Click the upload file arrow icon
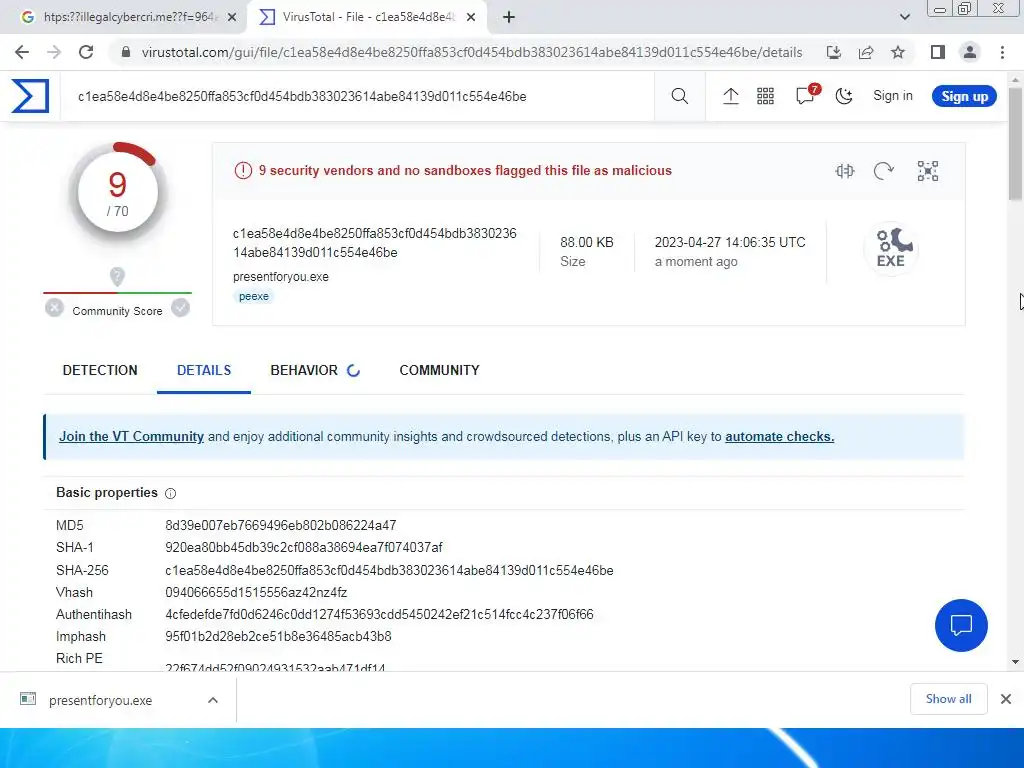This screenshot has height=768, width=1024. (x=731, y=96)
